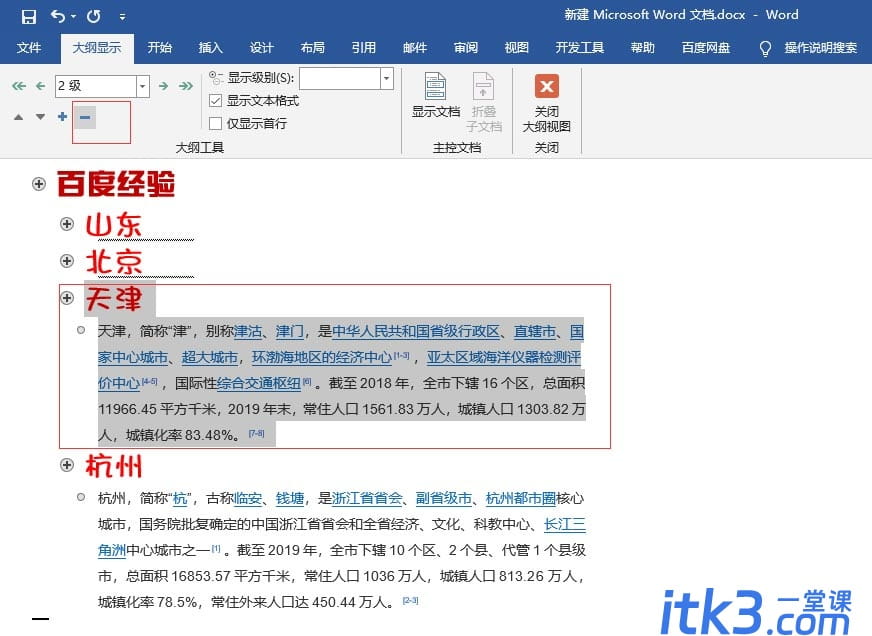Screen dimensions: 872x636
Task: Select the 天津 body text bullet
Action: 81,331
